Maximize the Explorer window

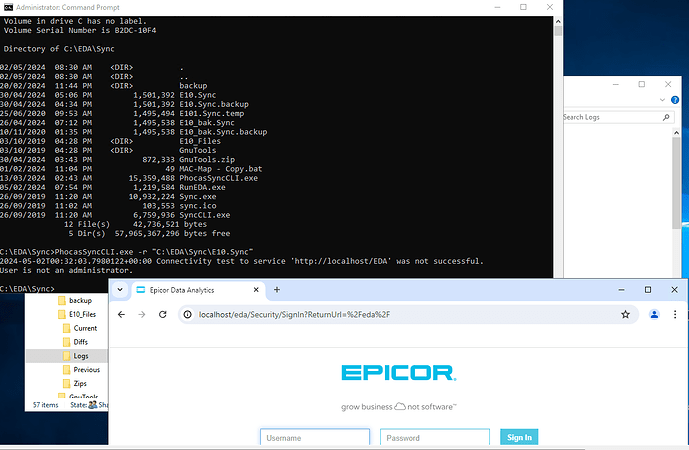click(x=642, y=84)
